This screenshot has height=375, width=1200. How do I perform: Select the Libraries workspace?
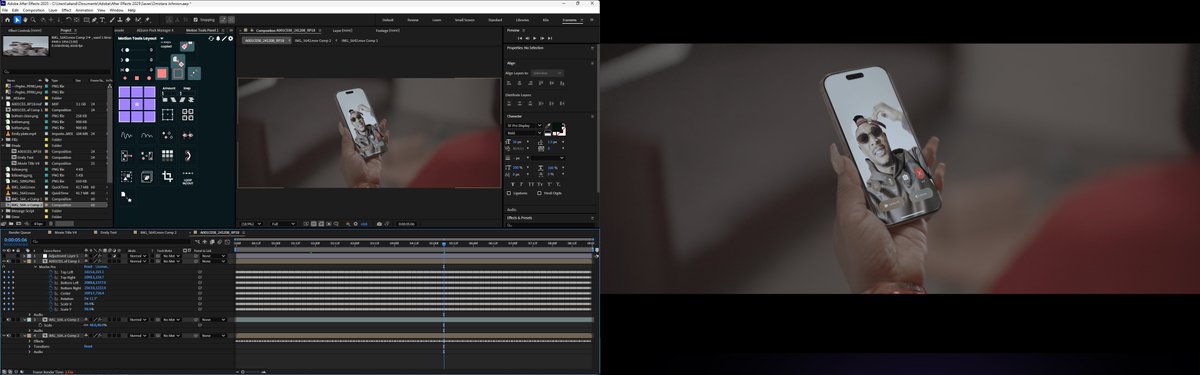tap(522, 19)
